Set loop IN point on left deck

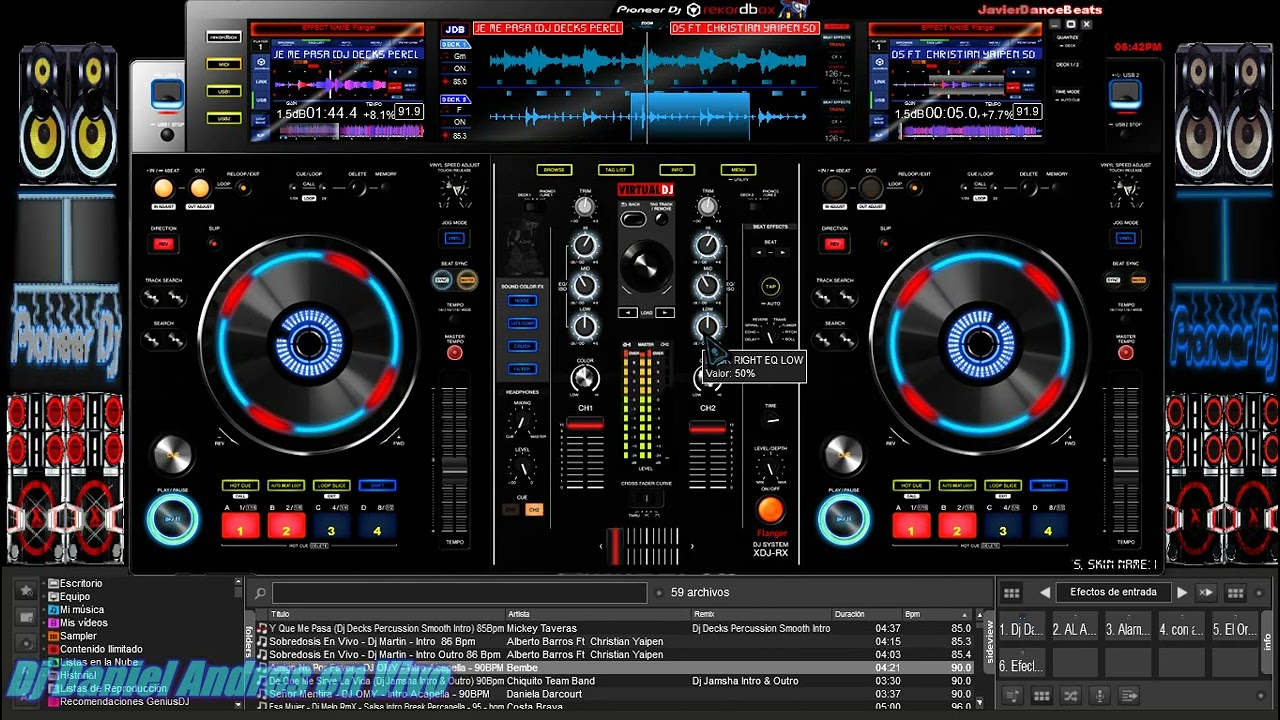[x=163, y=188]
